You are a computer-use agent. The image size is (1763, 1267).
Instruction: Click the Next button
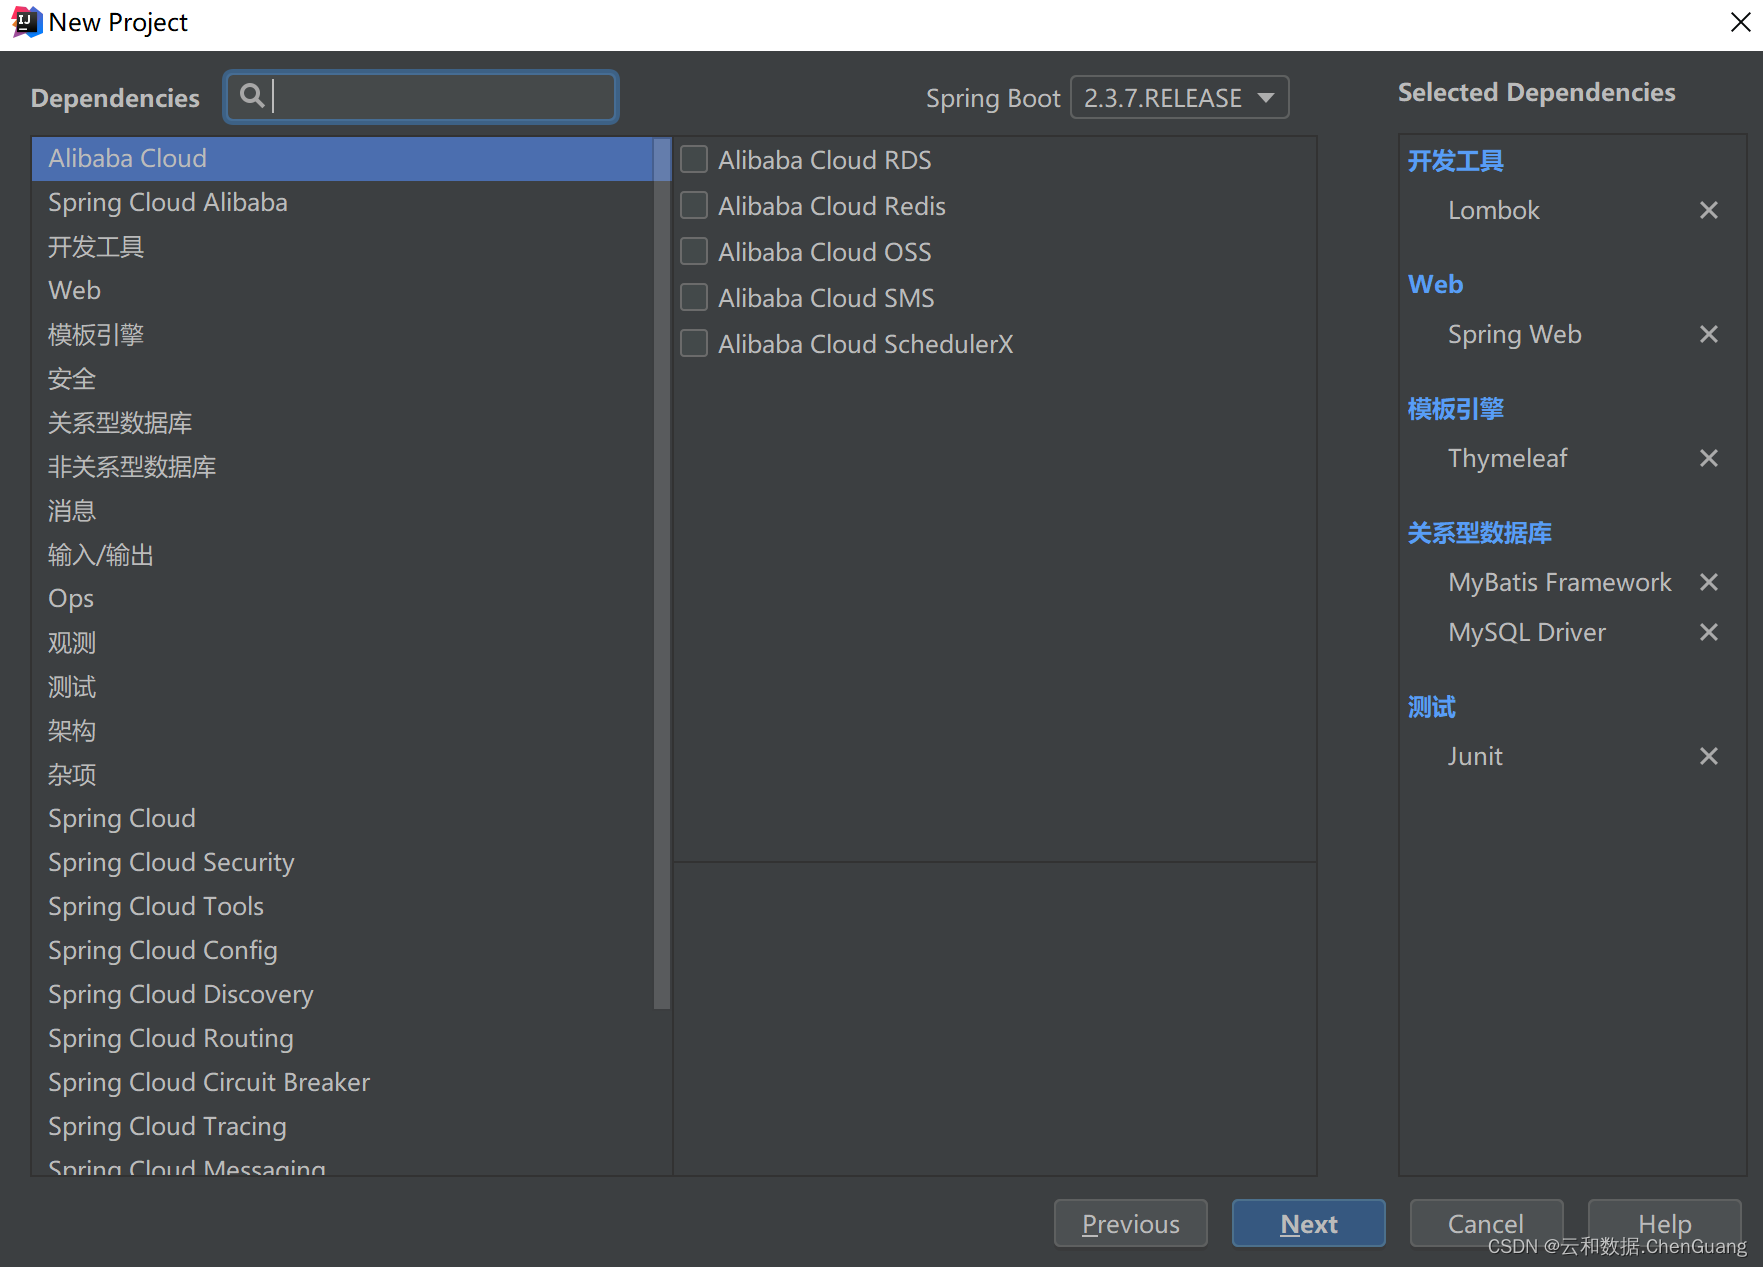pos(1308,1224)
